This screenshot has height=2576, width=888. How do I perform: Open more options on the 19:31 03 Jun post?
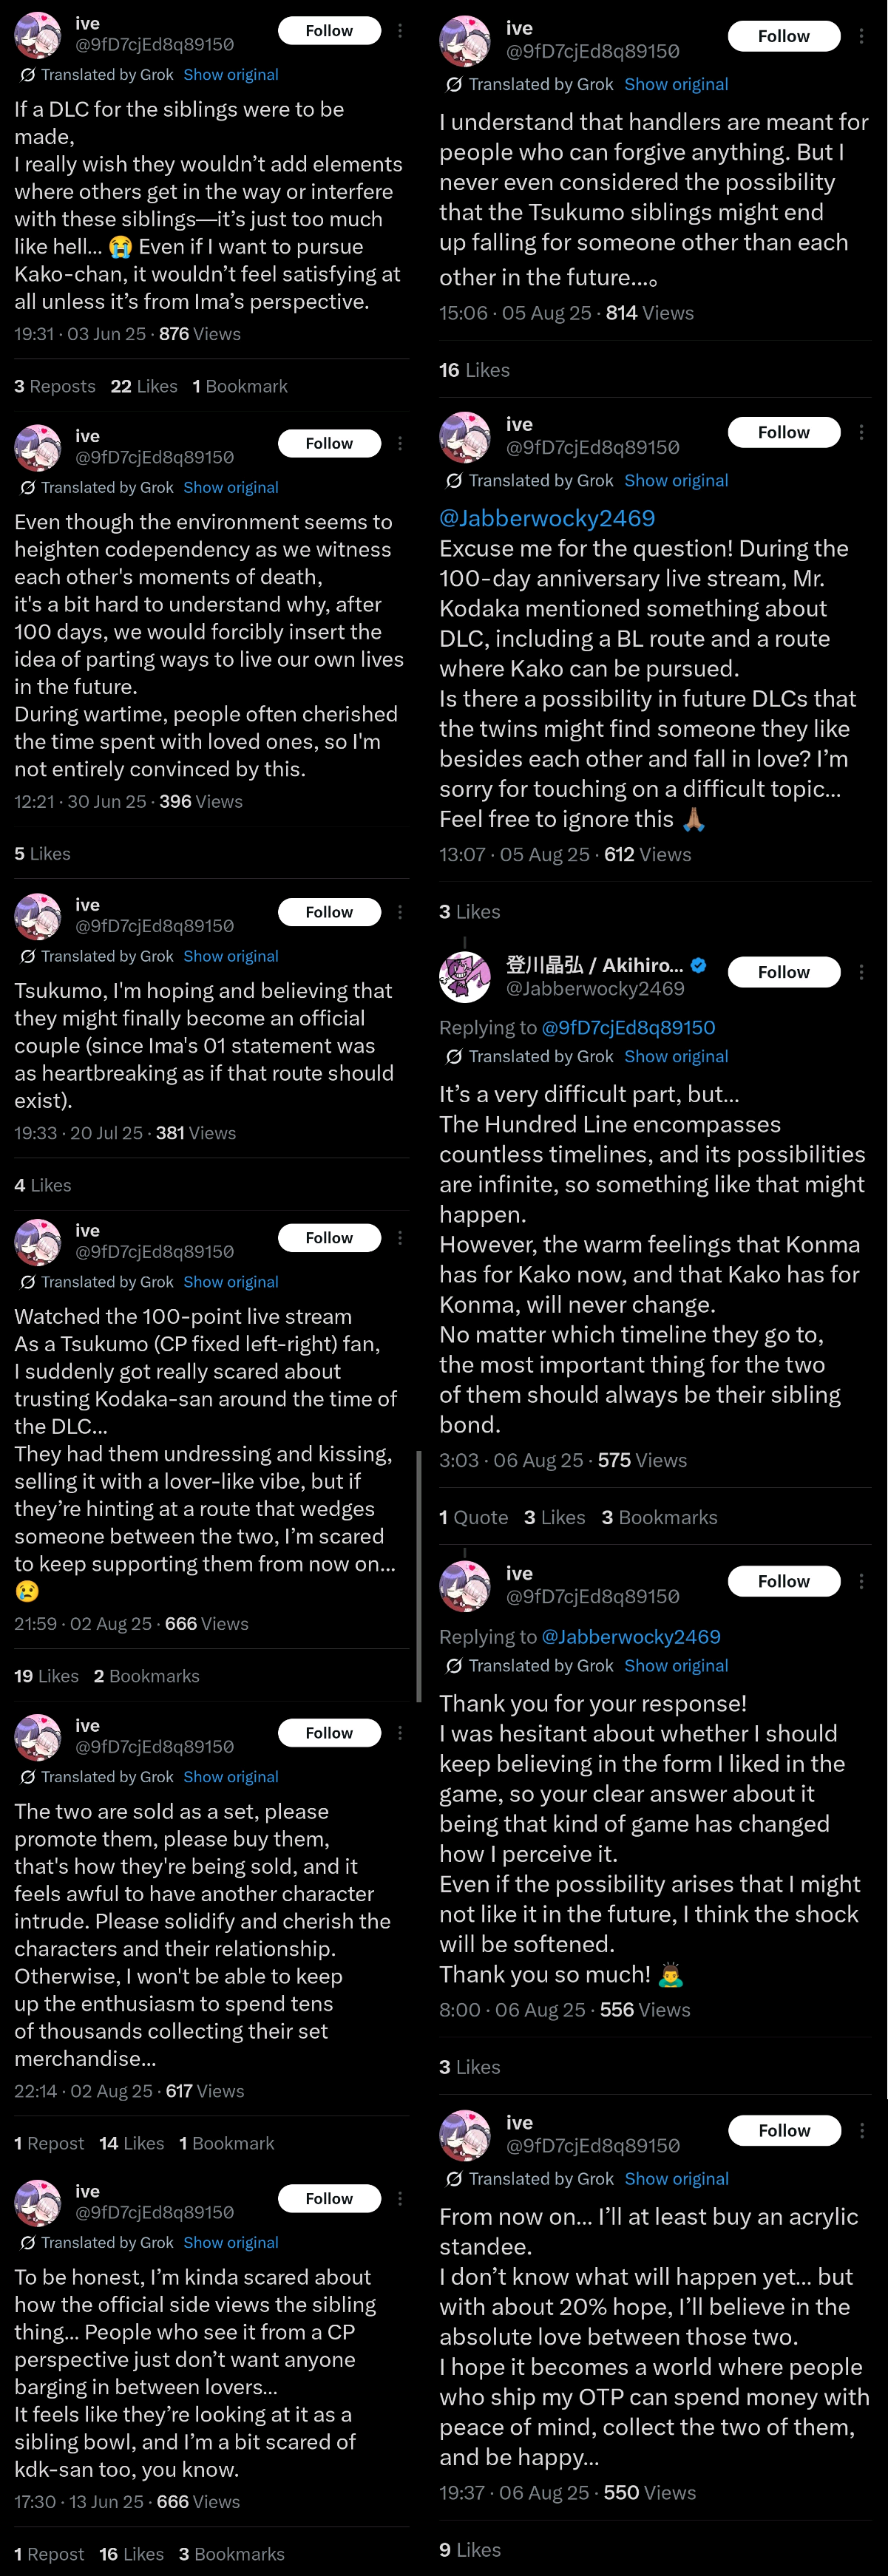400,31
